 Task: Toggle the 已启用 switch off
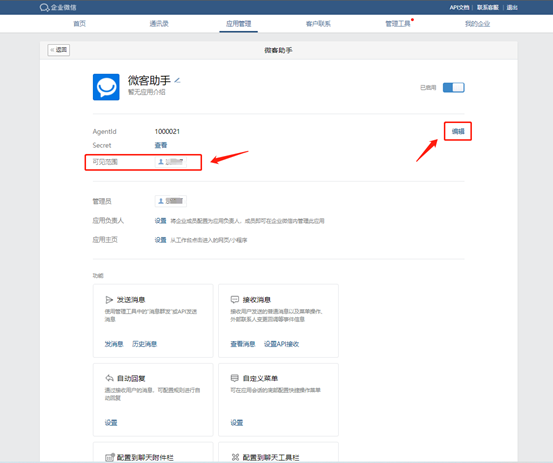[x=454, y=87]
